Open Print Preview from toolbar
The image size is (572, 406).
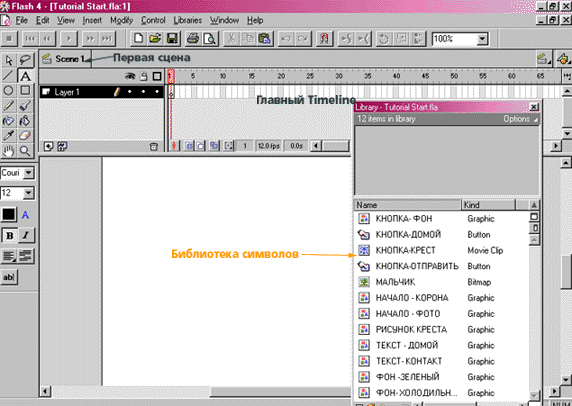click(210, 38)
